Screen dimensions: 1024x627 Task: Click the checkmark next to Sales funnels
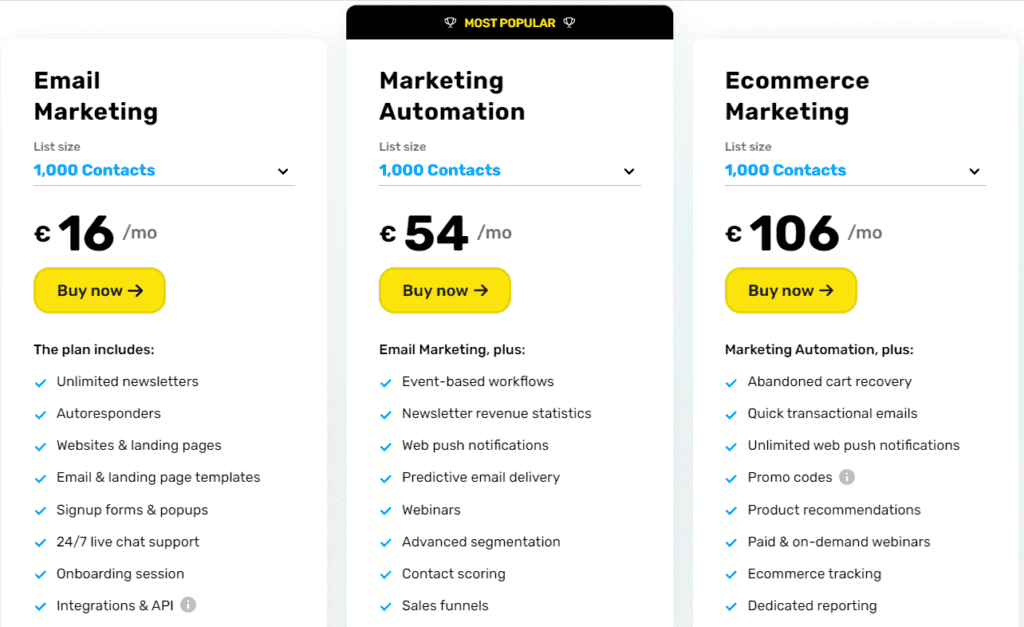coord(386,607)
